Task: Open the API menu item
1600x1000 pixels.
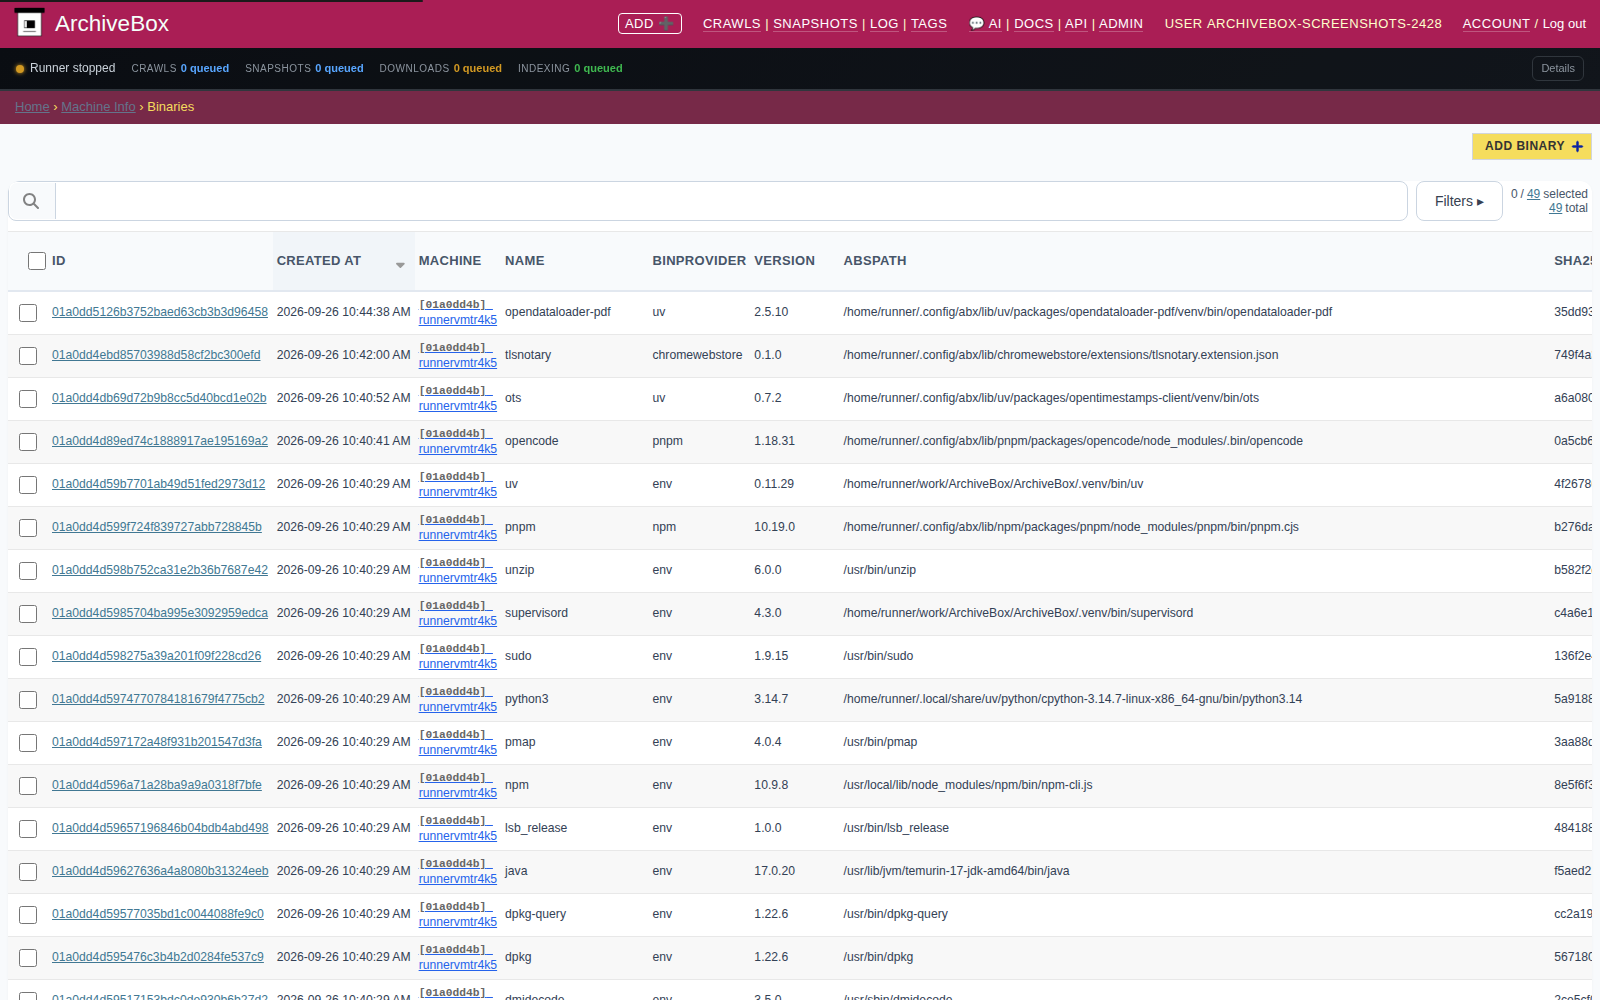Action: 1076,24
